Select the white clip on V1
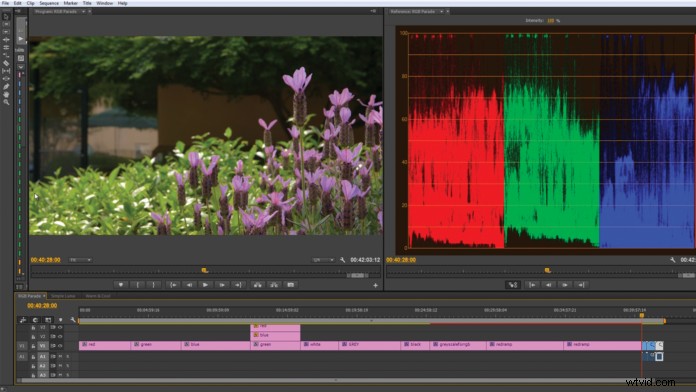The height and width of the screenshot is (392, 696). click(x=320, y=345)
